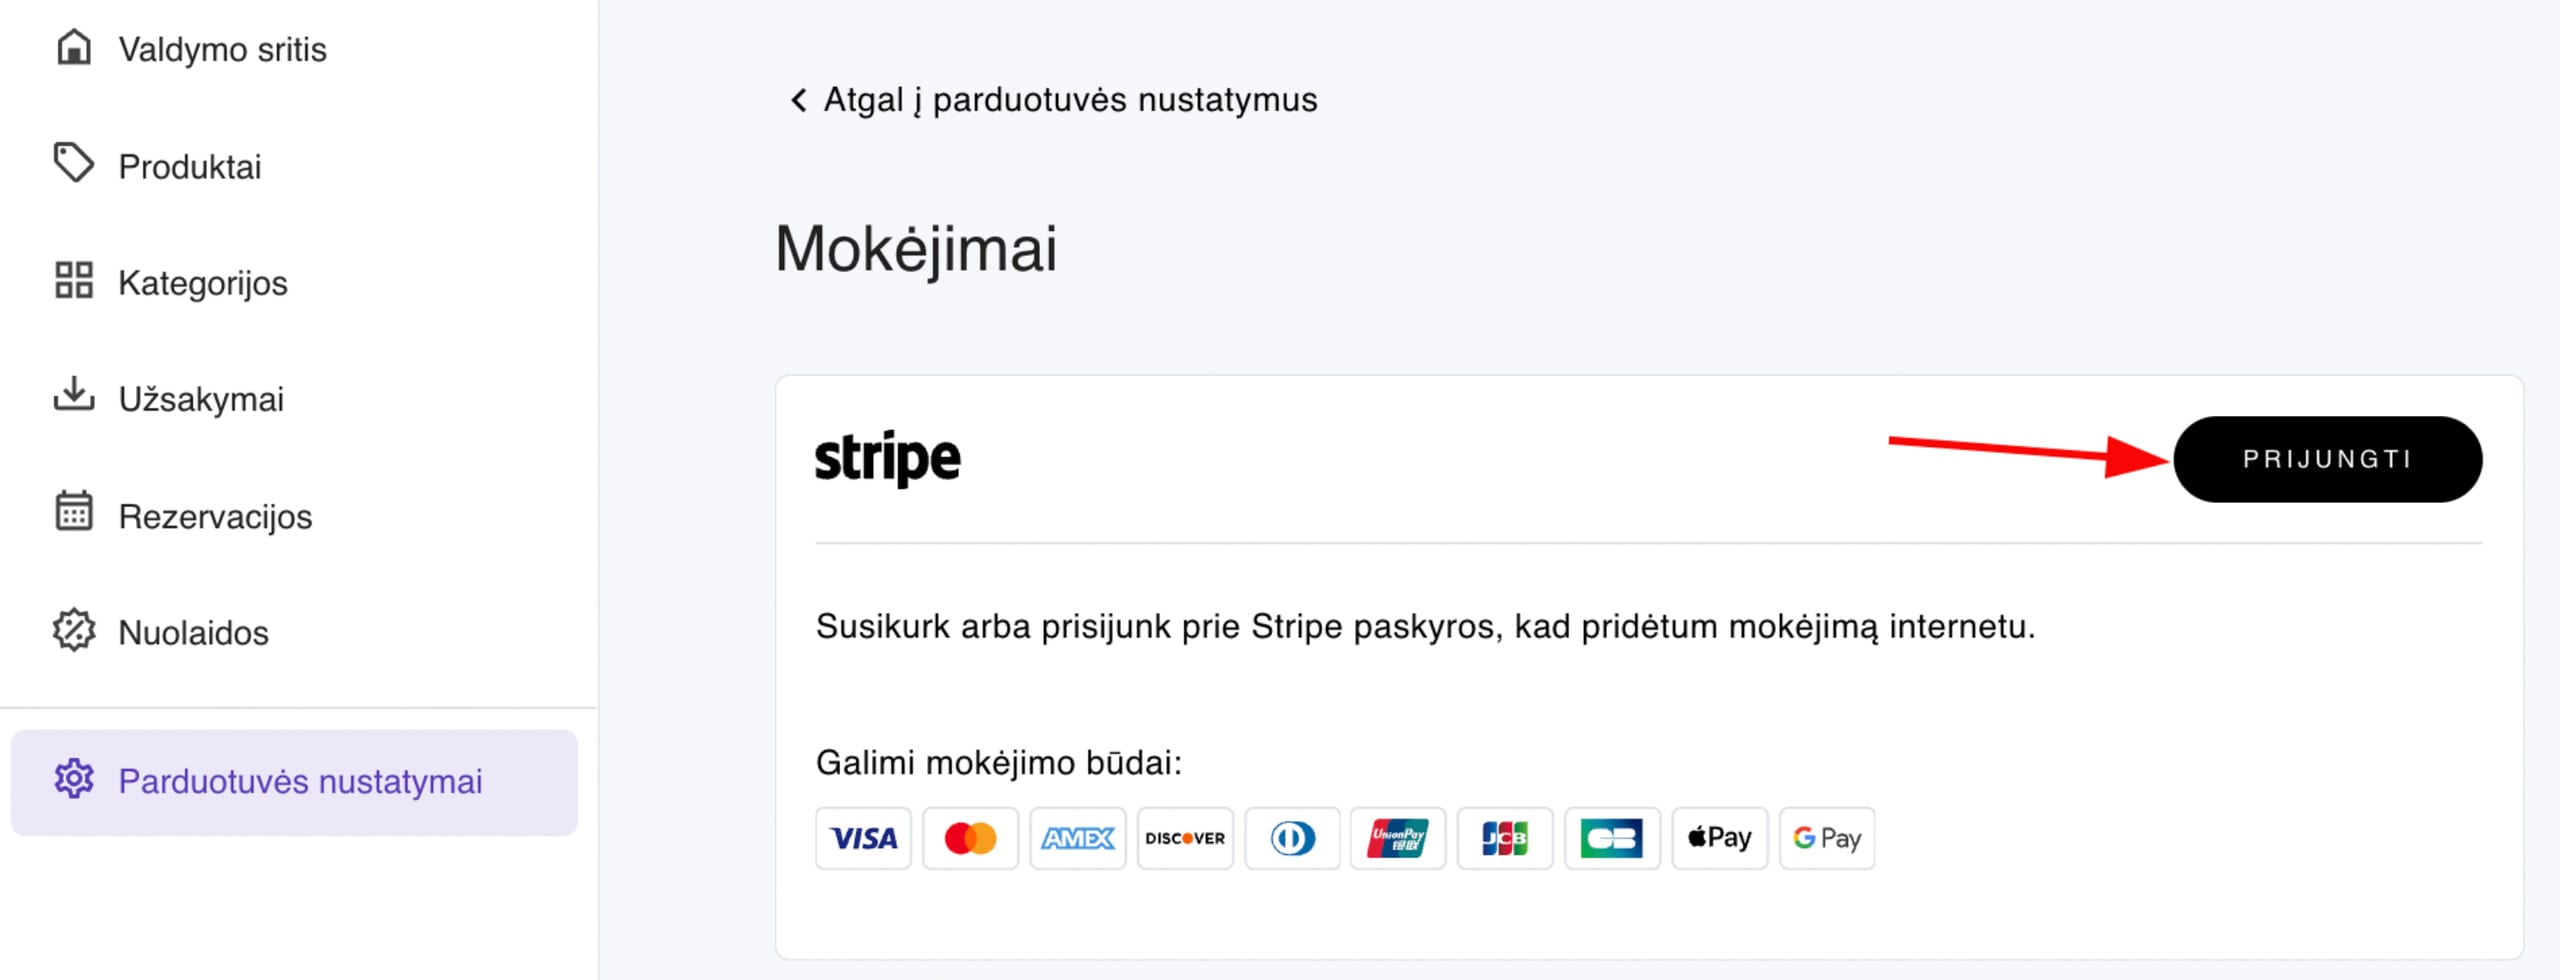Image resolution: width=2560 pixels, height=980 pixels.
Task: Click the Google Pay icon
Action: [1826, 838]
